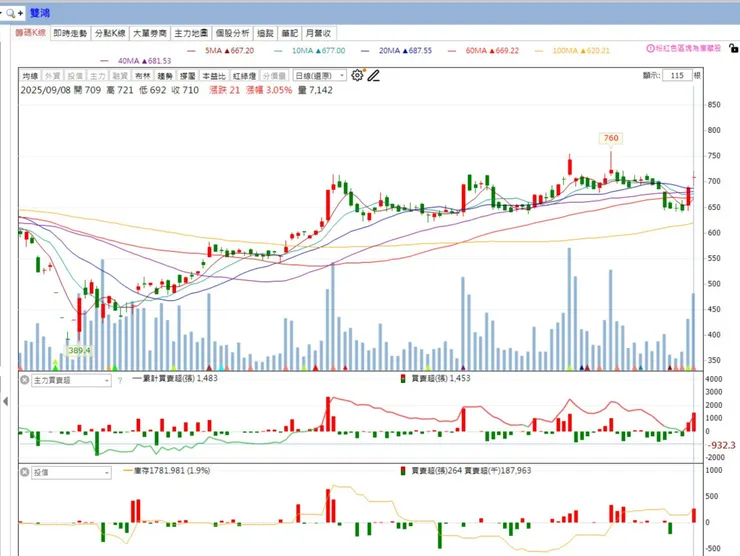The width and height of the screenshot is (740, 556).
Task: Open the 主力買賣超 indicator dropdown
Action: pyautogui.click(x=71, y=380)
